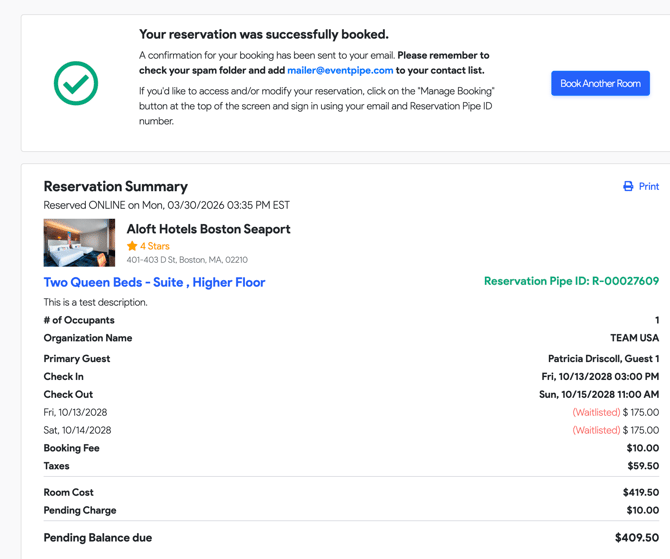The height and width of the screenshot is (559, 670).
Task: Click the Reservation Summary heading
Action: click(115, 186)
